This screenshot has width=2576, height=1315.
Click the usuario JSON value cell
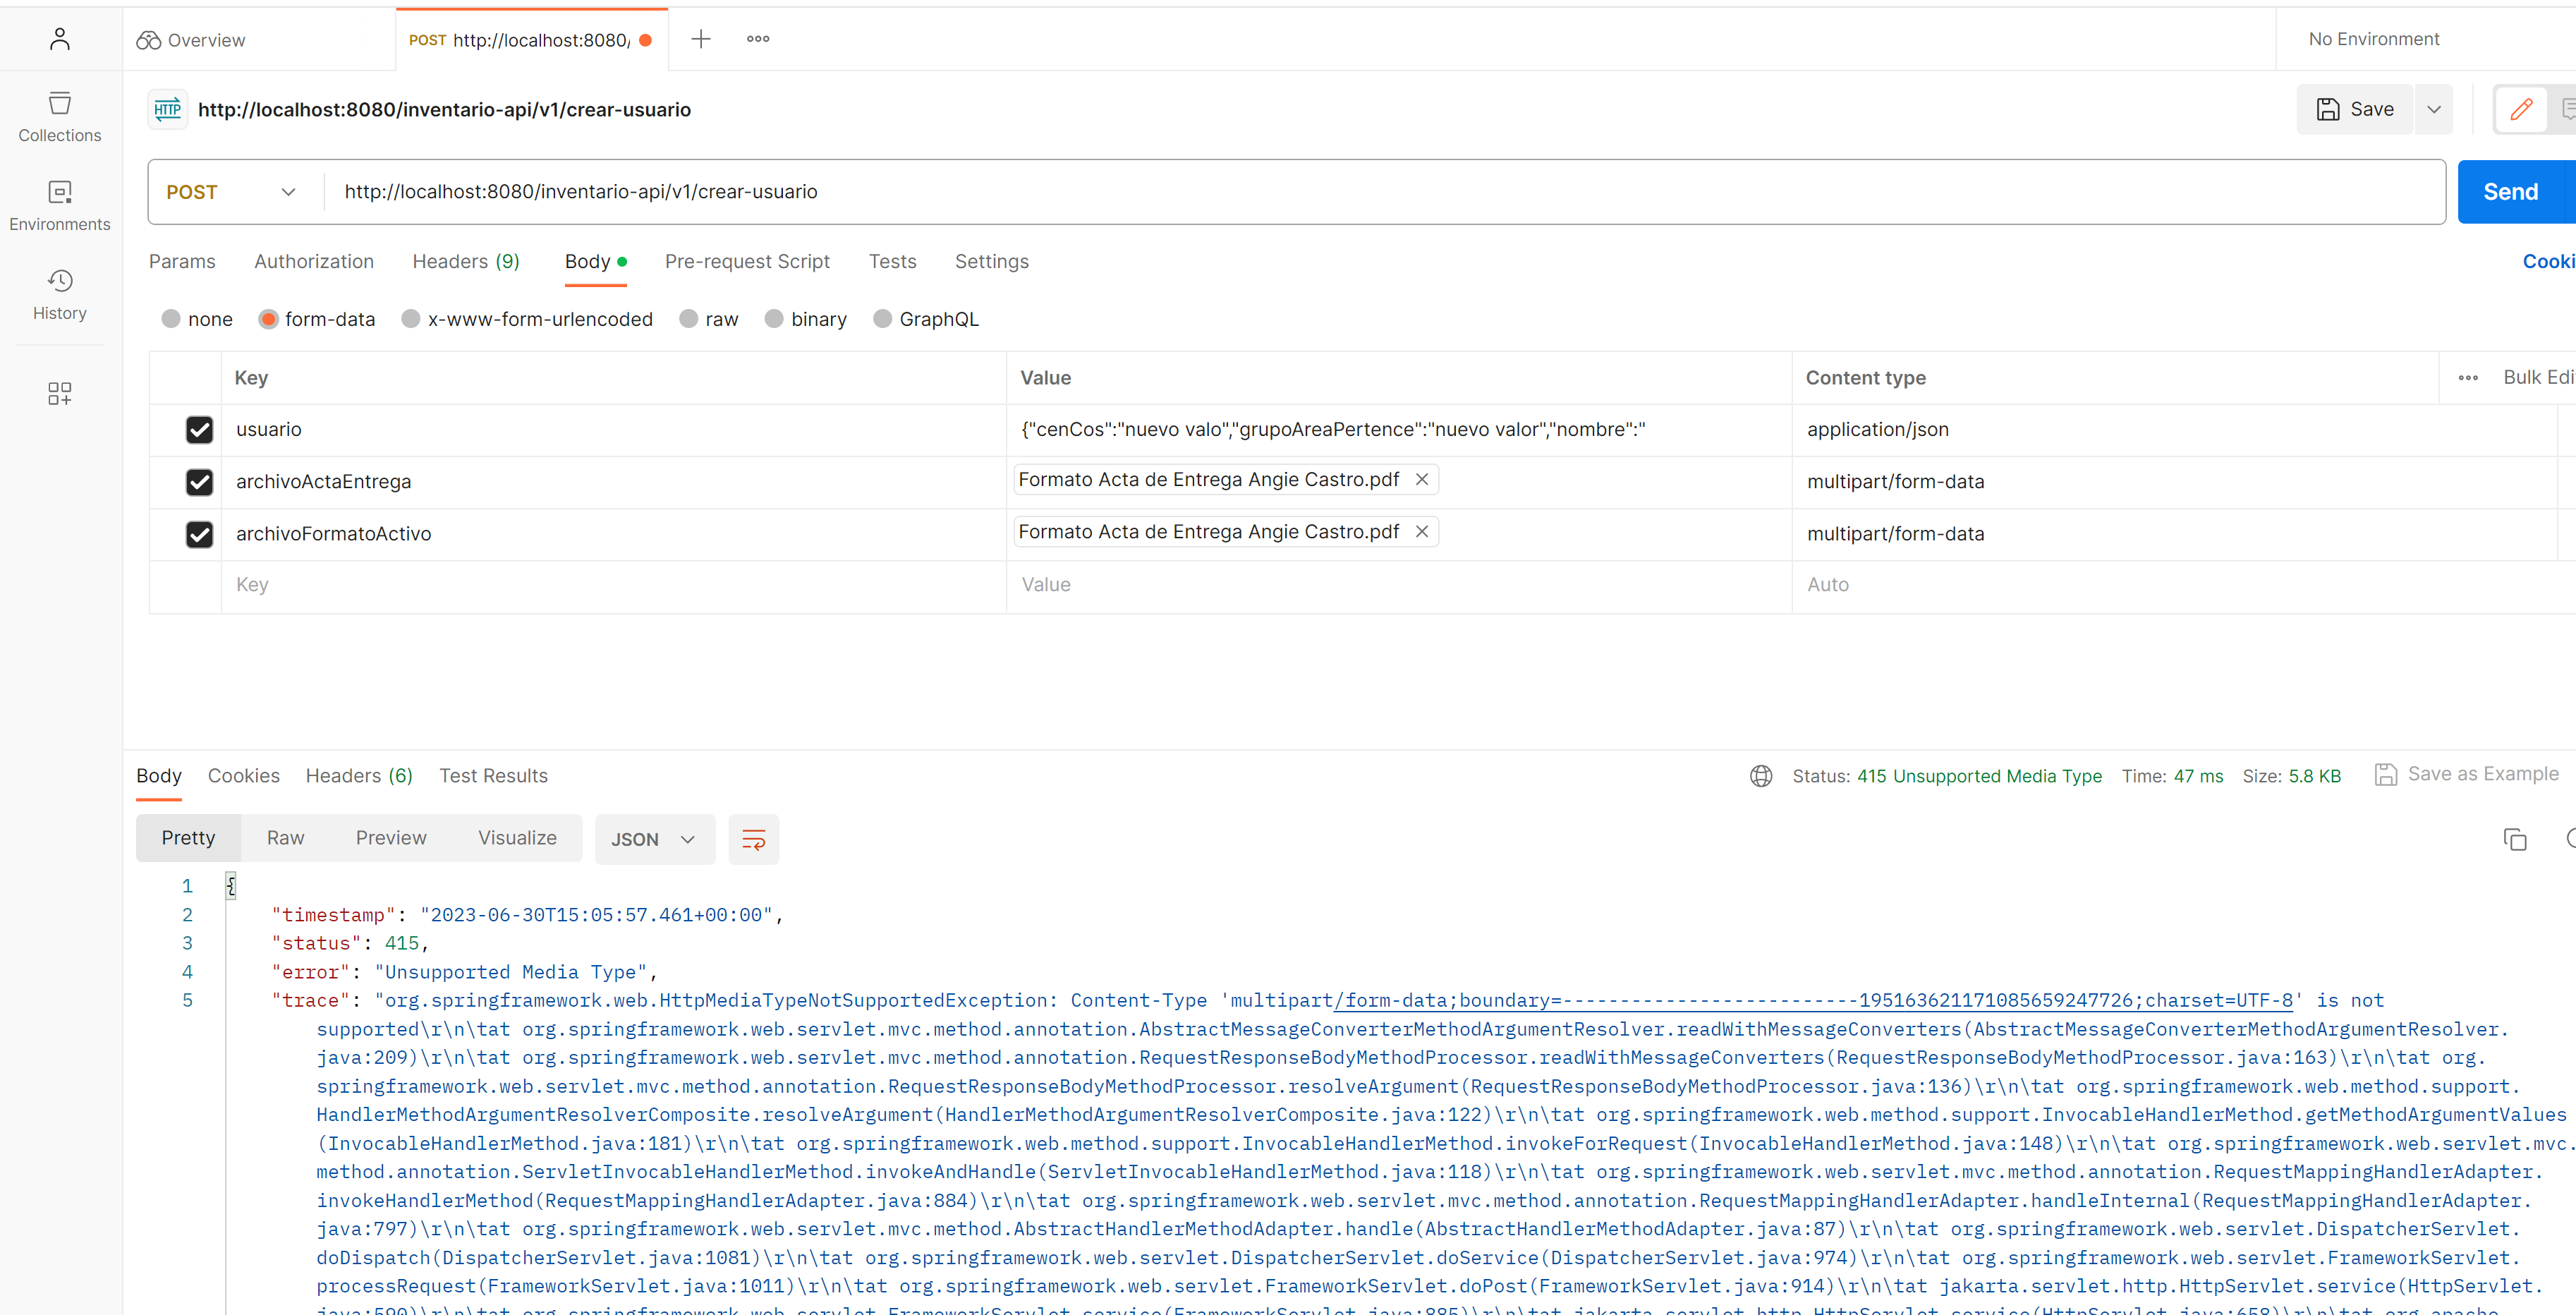[1398, 430]
